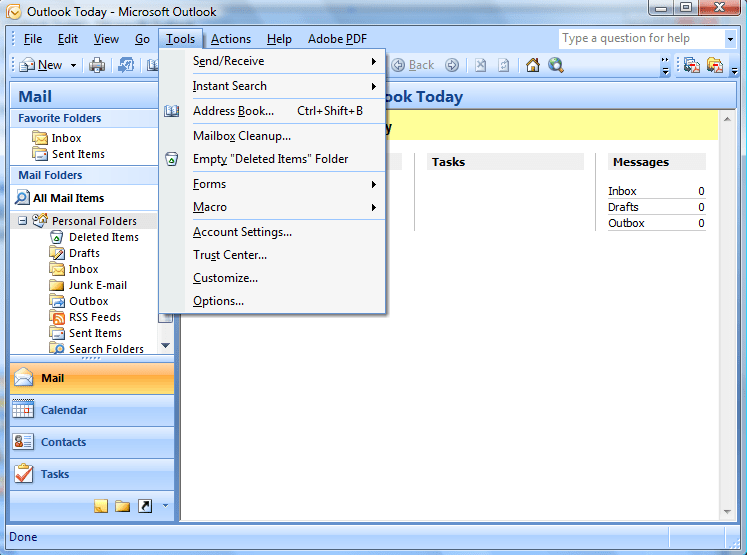747x555 pixels.
Task: Click the Drafts link under Messages
Action: click(x=623, y=207)
